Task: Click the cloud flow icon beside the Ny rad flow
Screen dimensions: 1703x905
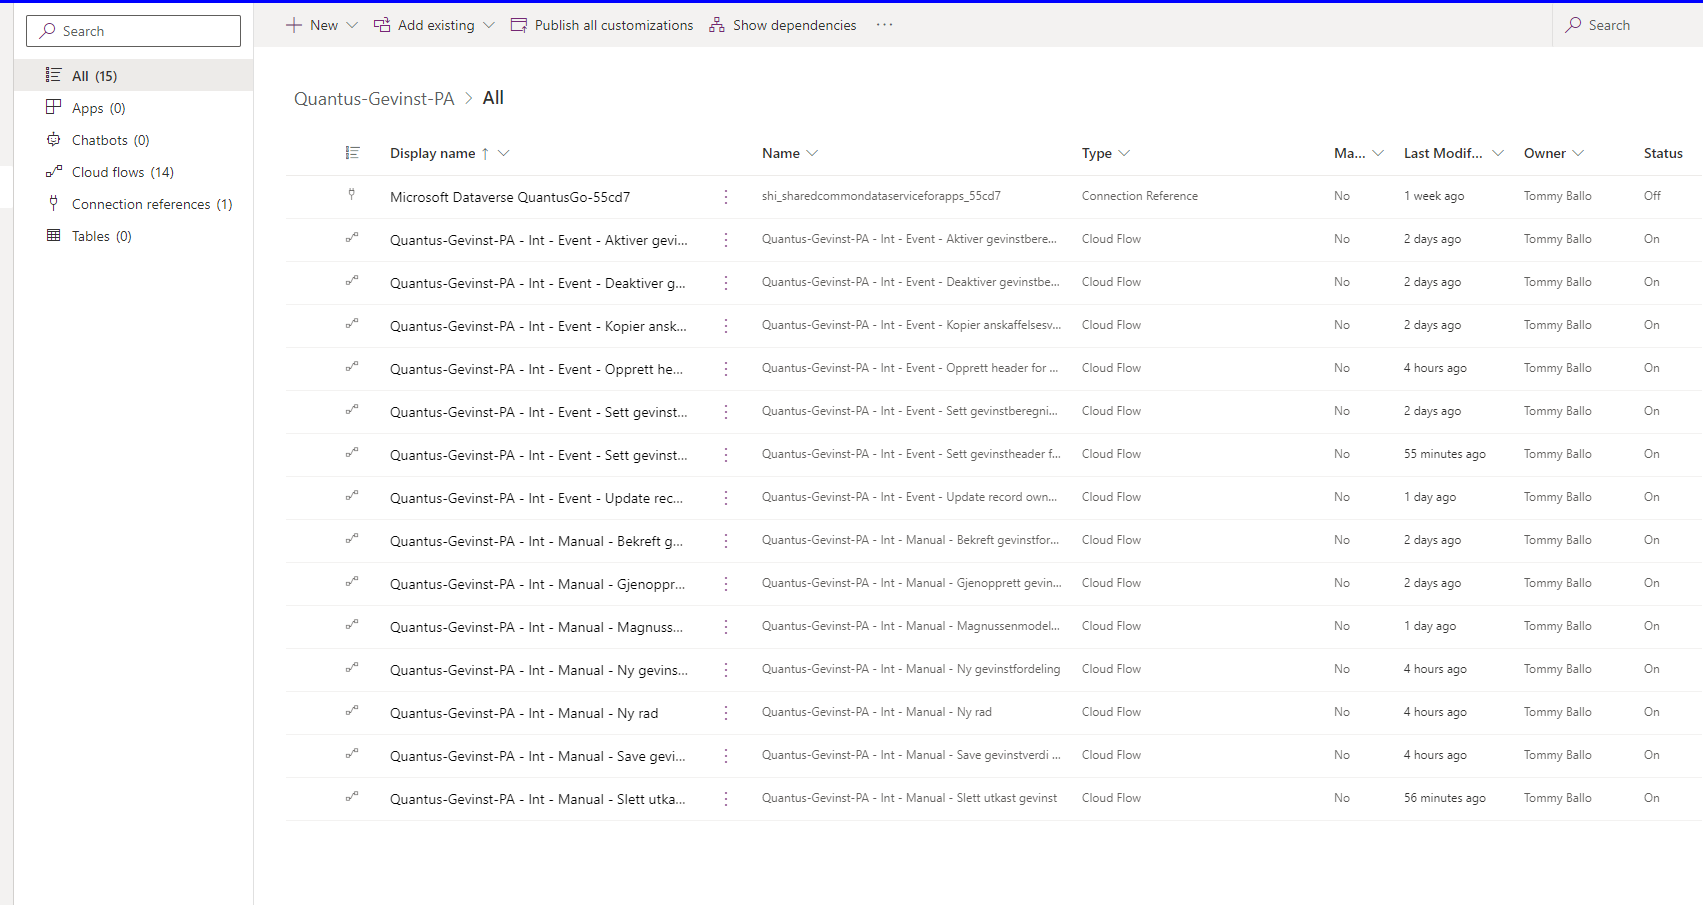Action: pos(353,712)
